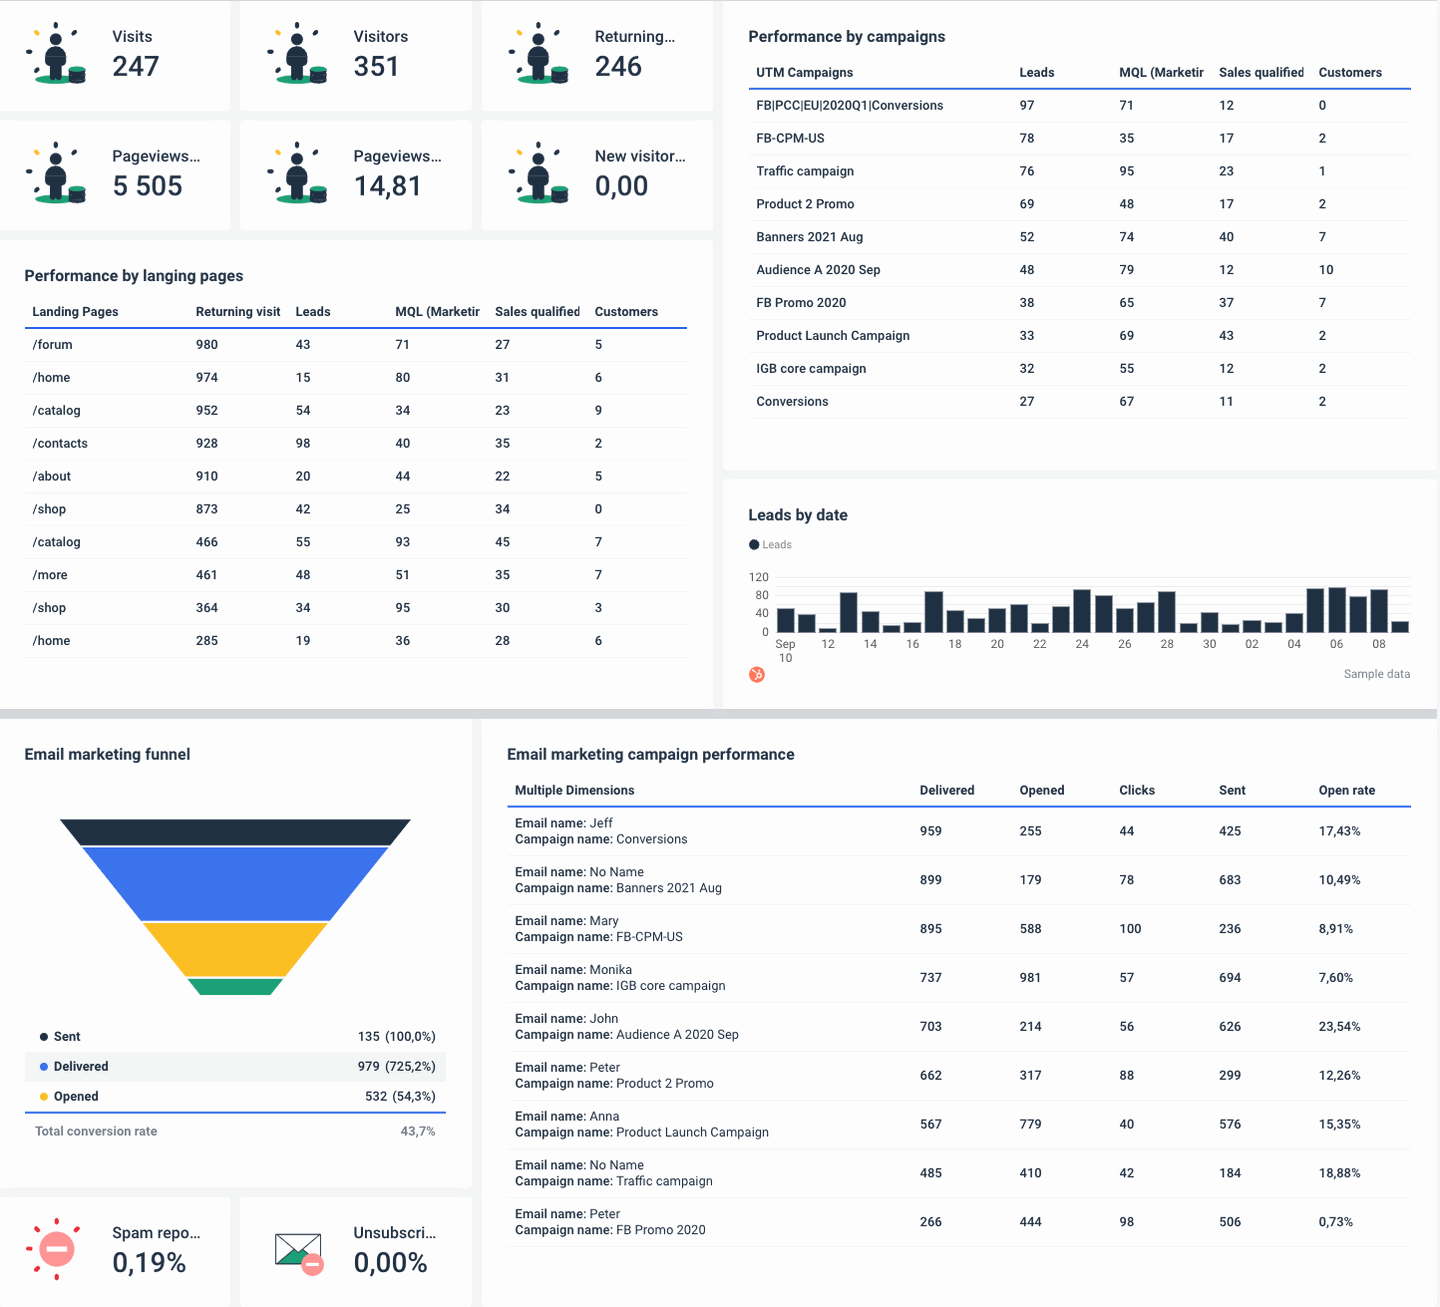The width and height of the screenshot is (1440, 1307).
Task: Click the blue Delivered legend dot
Action: point(42,1066)
